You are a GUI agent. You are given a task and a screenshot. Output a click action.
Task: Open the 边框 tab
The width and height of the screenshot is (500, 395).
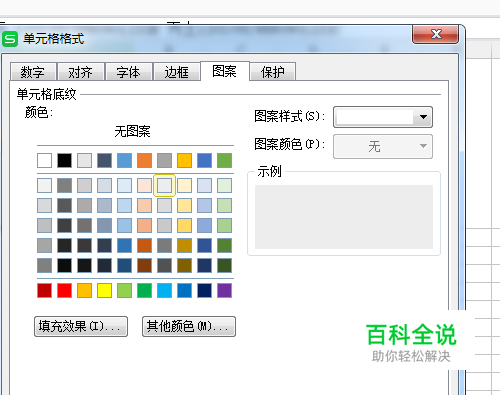click(176, 72)
